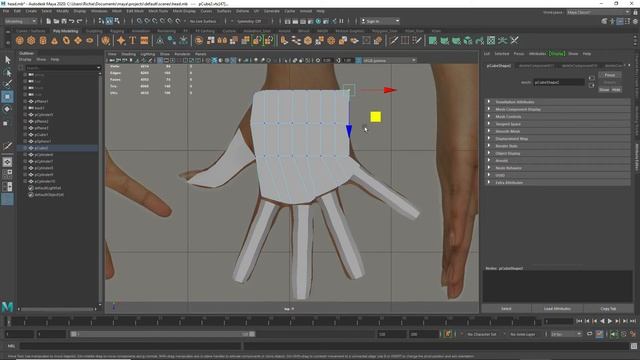The width and height of the screenshot is (640, 360).
Task: Click the range slider bar
Action: [x=163, y=334]
